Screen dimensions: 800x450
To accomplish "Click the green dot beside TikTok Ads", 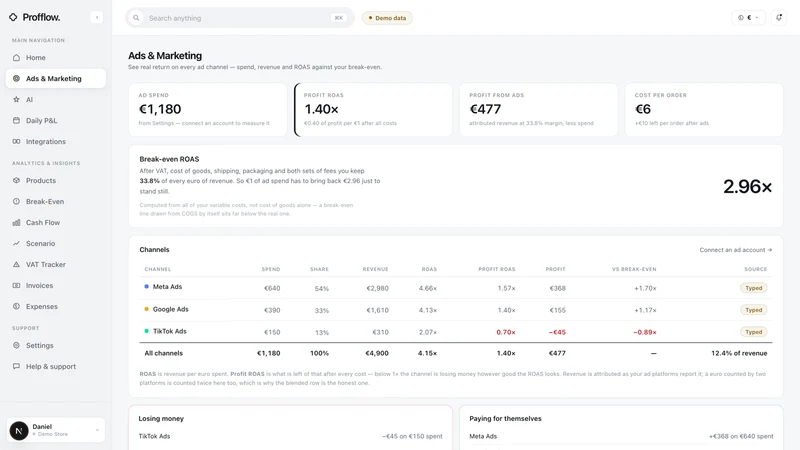I will point(146,331).
